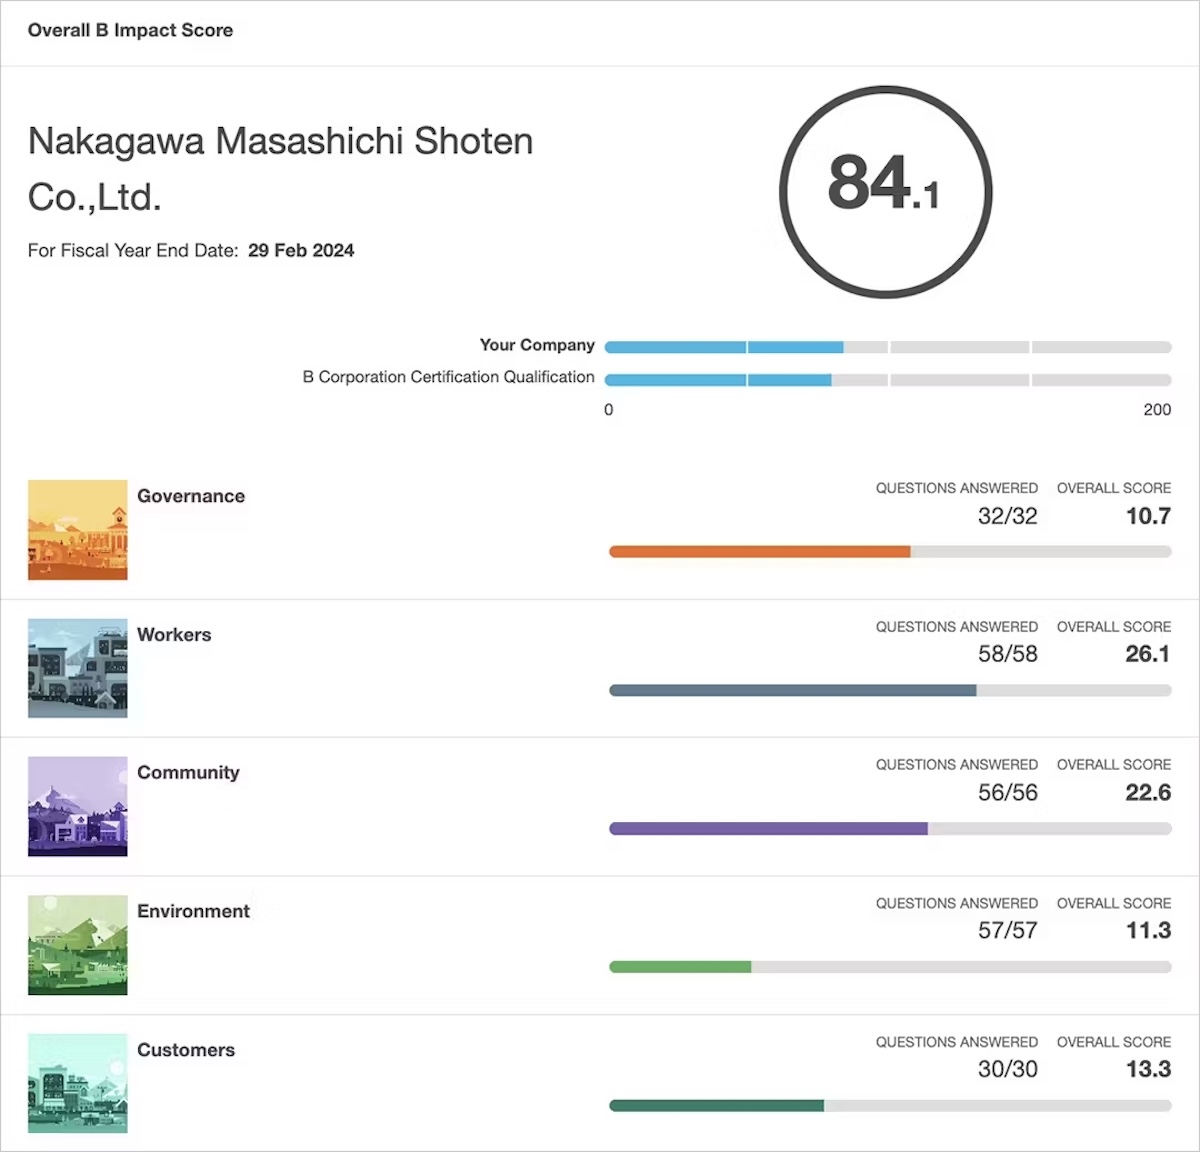Image resolution: width=1200 pixels, height=1152 pixels.
Task: Click the orange Governance score bar
Action: pyautogui.click(x=760, y=552)
